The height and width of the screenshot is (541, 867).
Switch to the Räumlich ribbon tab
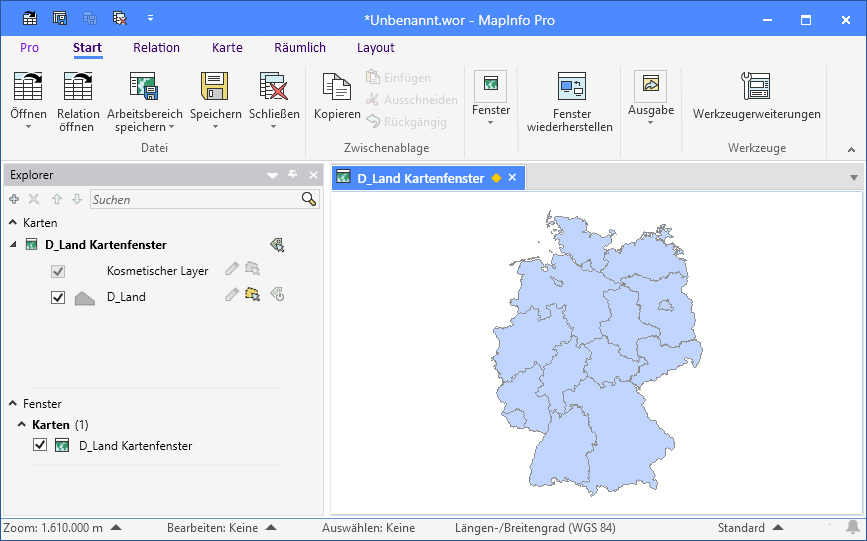[300, 48]
